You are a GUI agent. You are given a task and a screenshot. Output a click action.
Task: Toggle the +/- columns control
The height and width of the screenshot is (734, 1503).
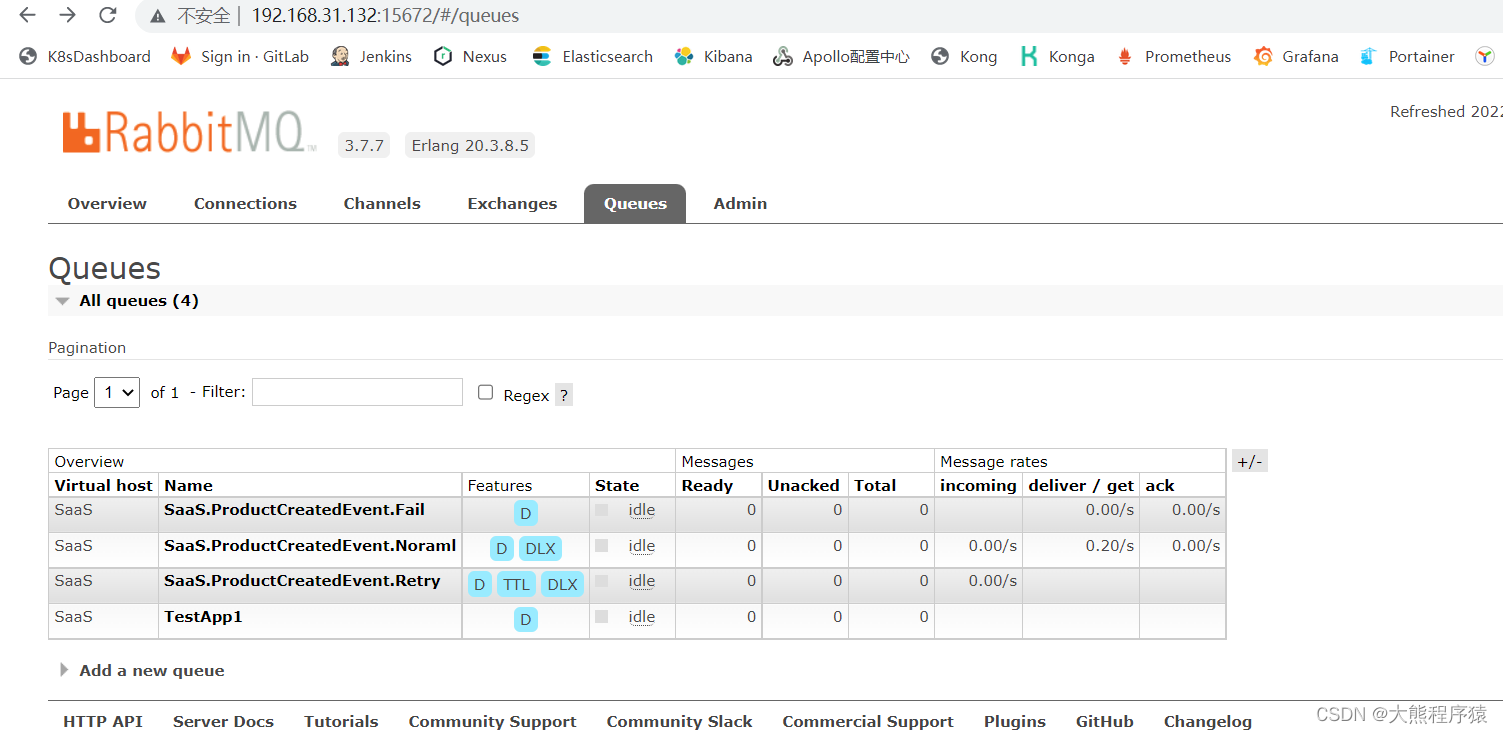click(x=1249, y=460)
